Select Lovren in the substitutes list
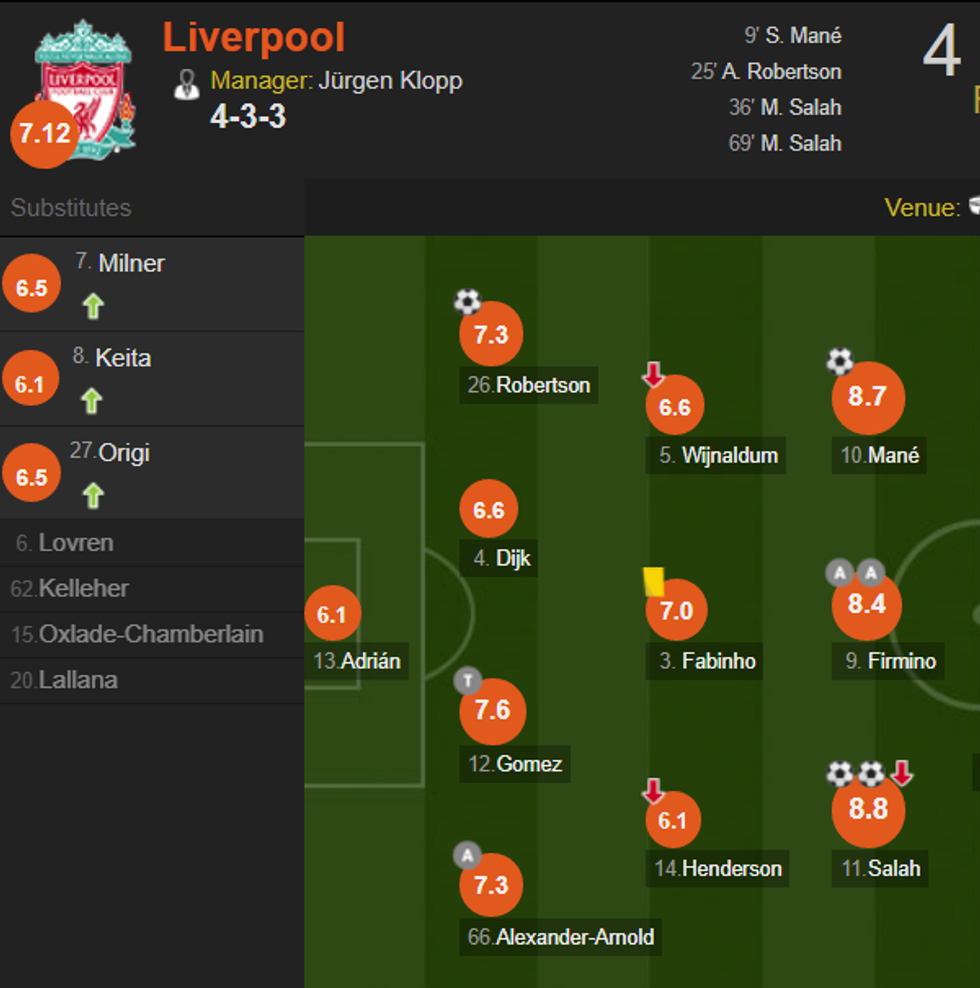The height and width of the screenshot is (988, 980). coord(75,543)
